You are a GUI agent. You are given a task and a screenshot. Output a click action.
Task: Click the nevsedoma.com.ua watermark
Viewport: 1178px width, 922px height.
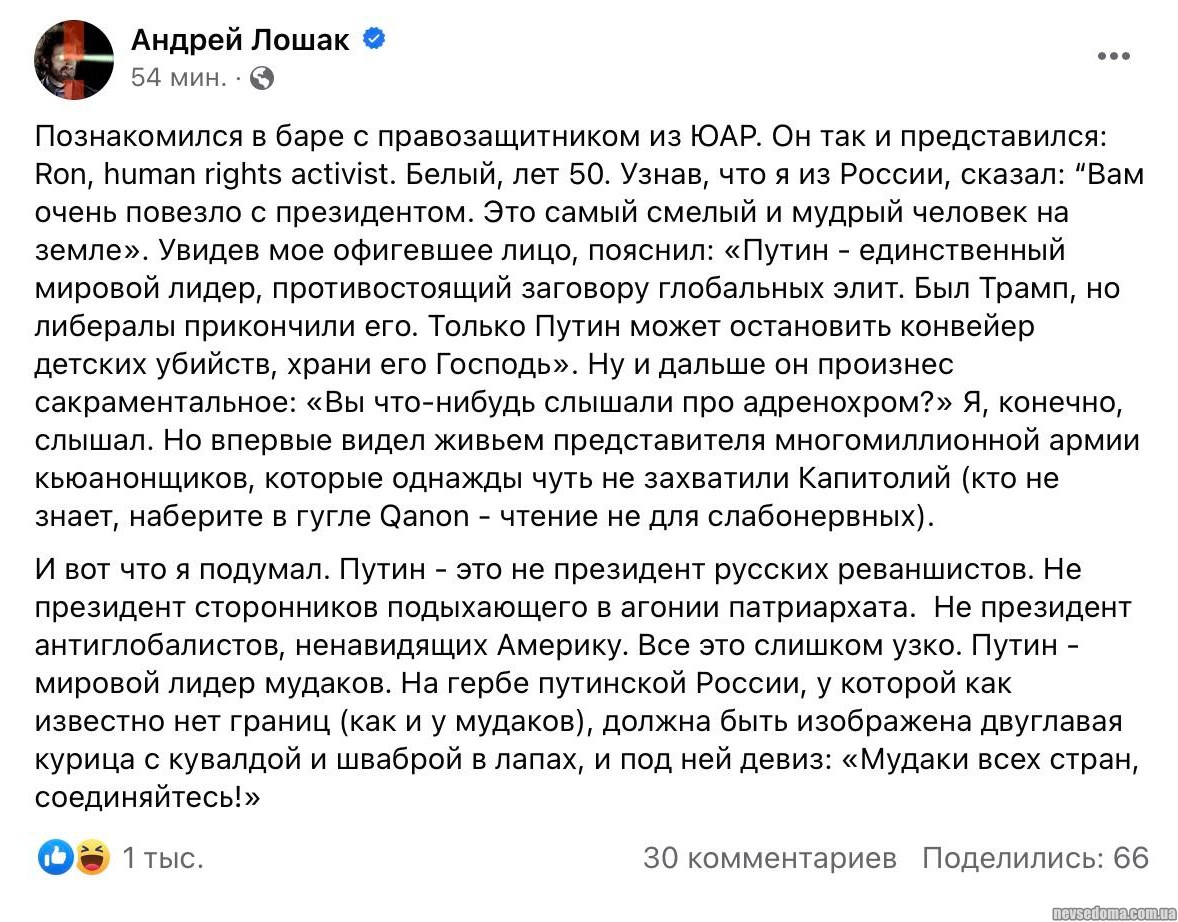click(1114, 912)
